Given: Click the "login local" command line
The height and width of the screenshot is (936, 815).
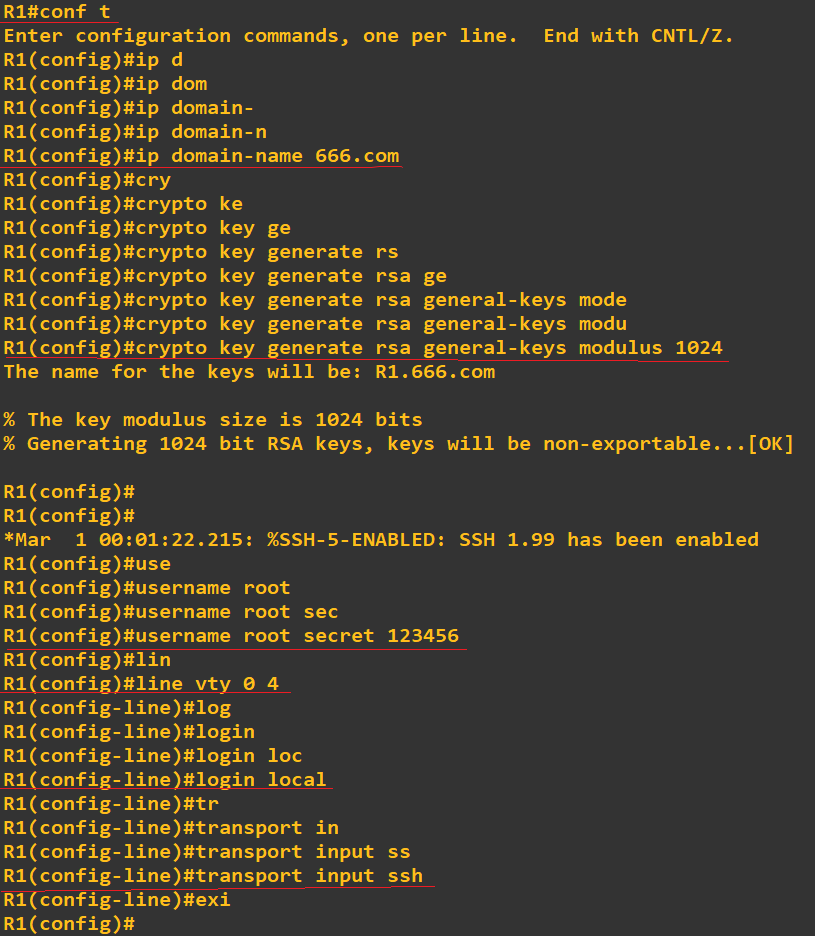Looking at the screenshot, I should (x=263, y=780).
